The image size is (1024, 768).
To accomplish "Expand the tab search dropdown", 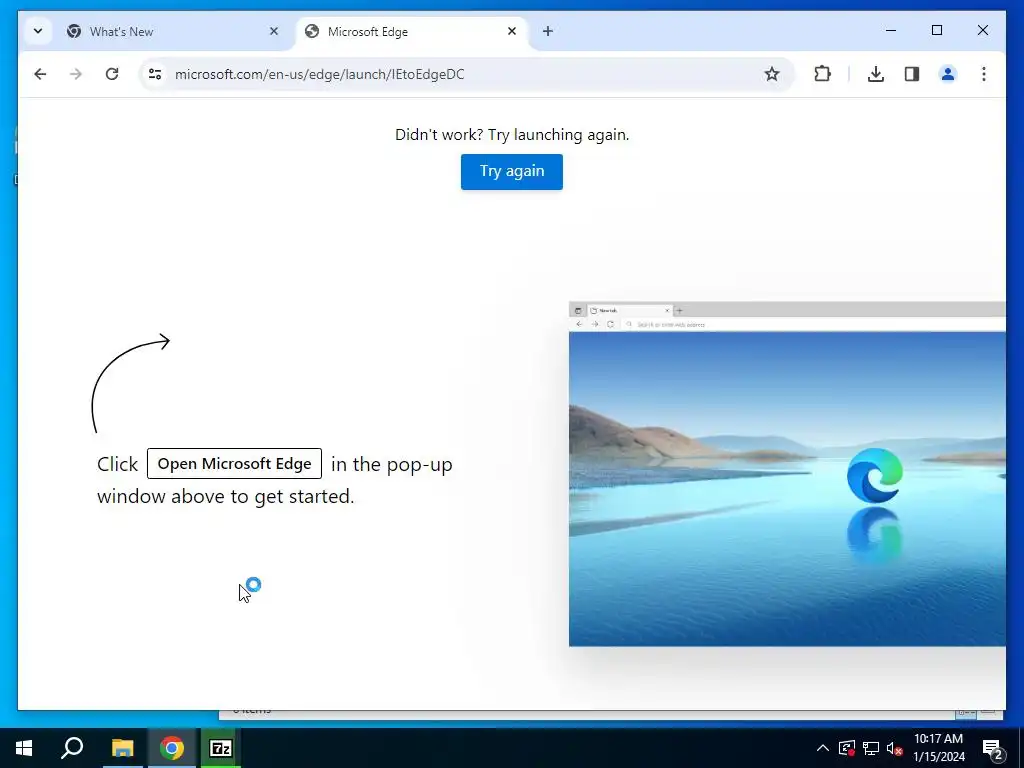I will (x=38, y=31).
